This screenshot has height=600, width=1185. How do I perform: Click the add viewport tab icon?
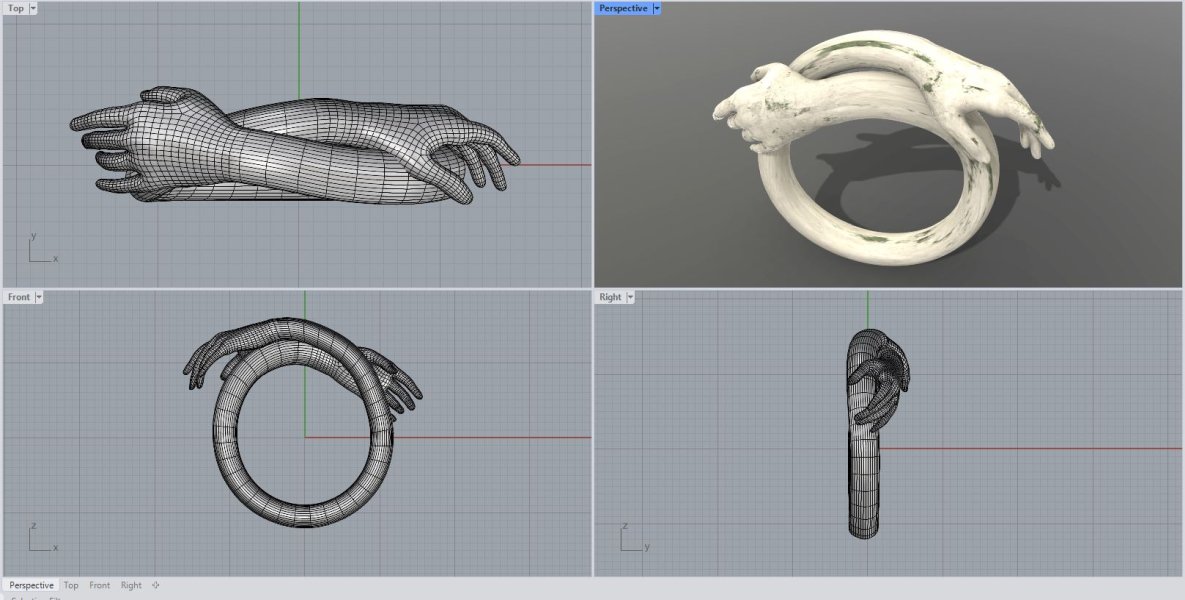155,585
